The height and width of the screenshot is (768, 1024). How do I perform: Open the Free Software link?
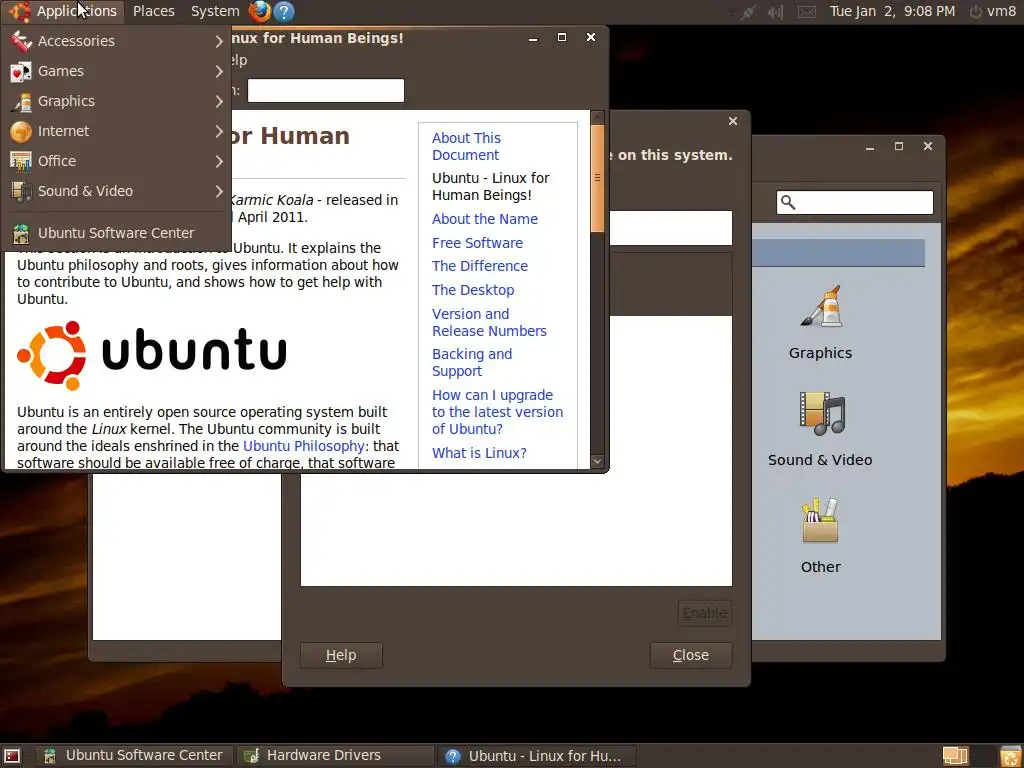click(x=477, y=243)
